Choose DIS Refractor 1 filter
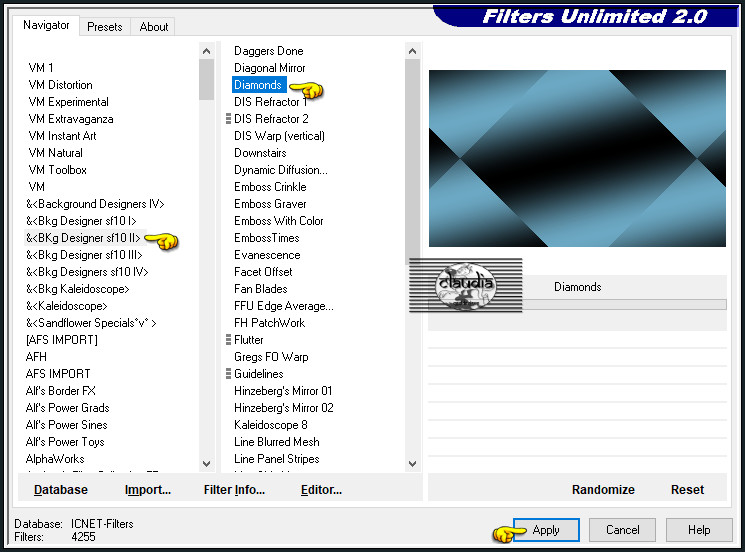Screen dimensions: 745x552 pyautogui.click(x=270, y=102)
